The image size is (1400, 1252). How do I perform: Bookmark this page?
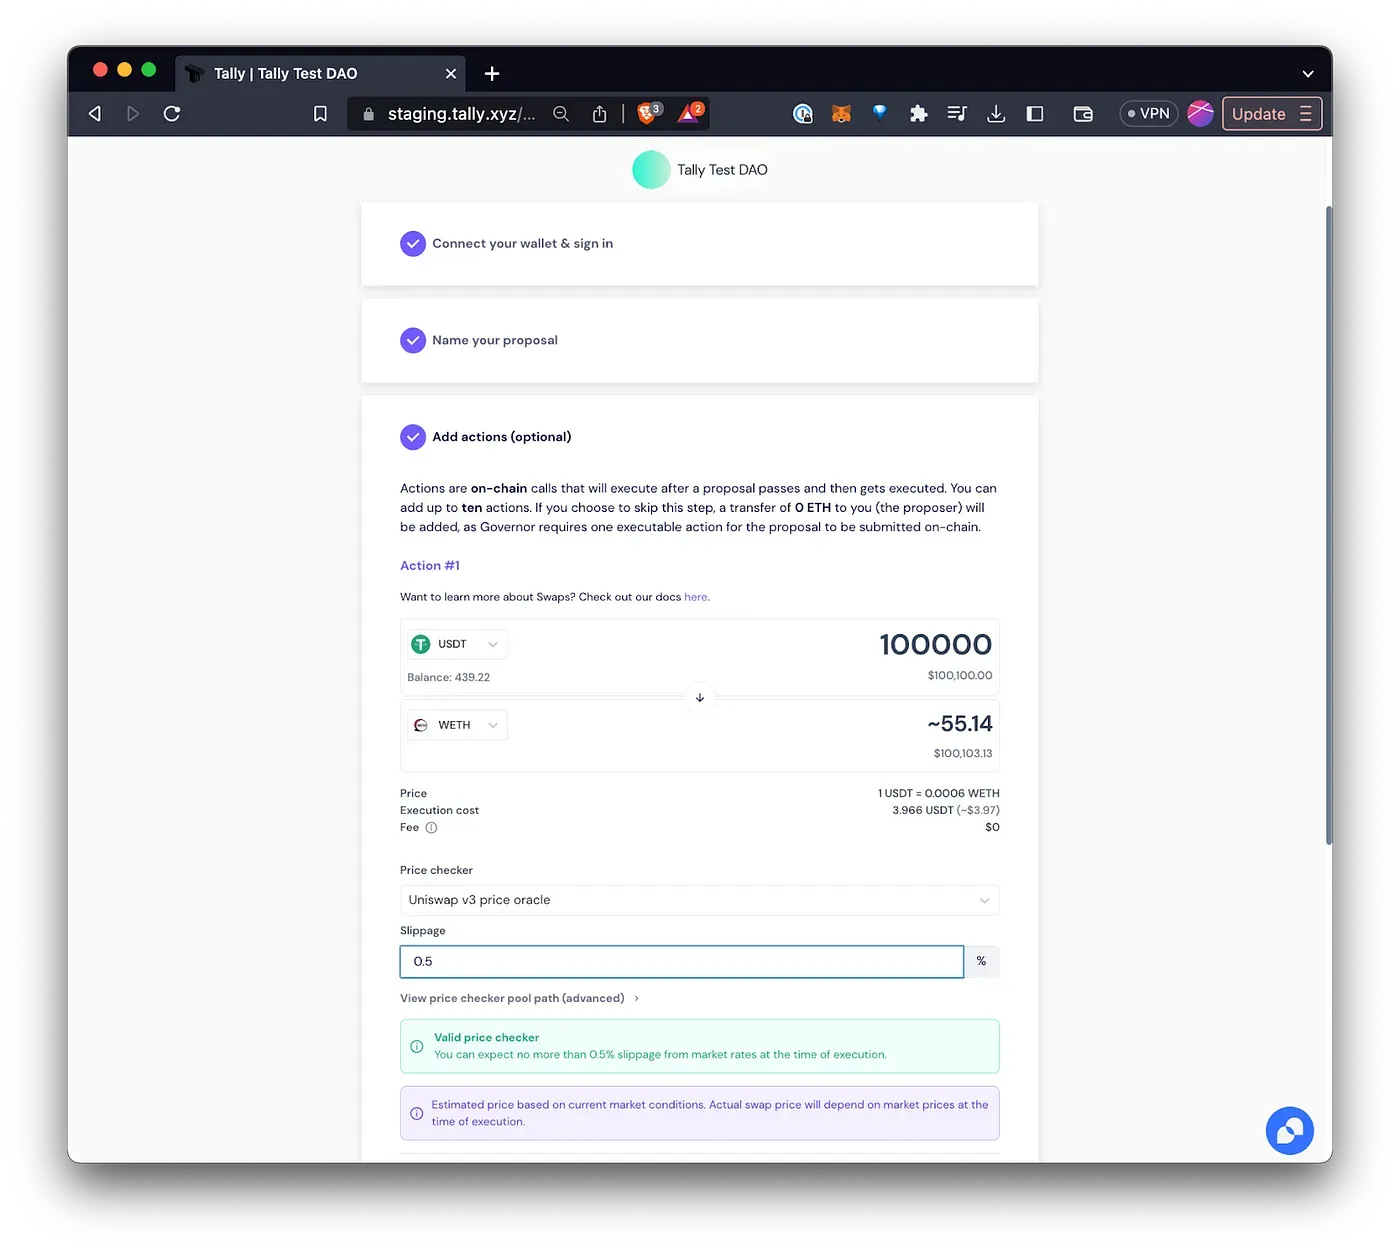[x=320, y=114]
